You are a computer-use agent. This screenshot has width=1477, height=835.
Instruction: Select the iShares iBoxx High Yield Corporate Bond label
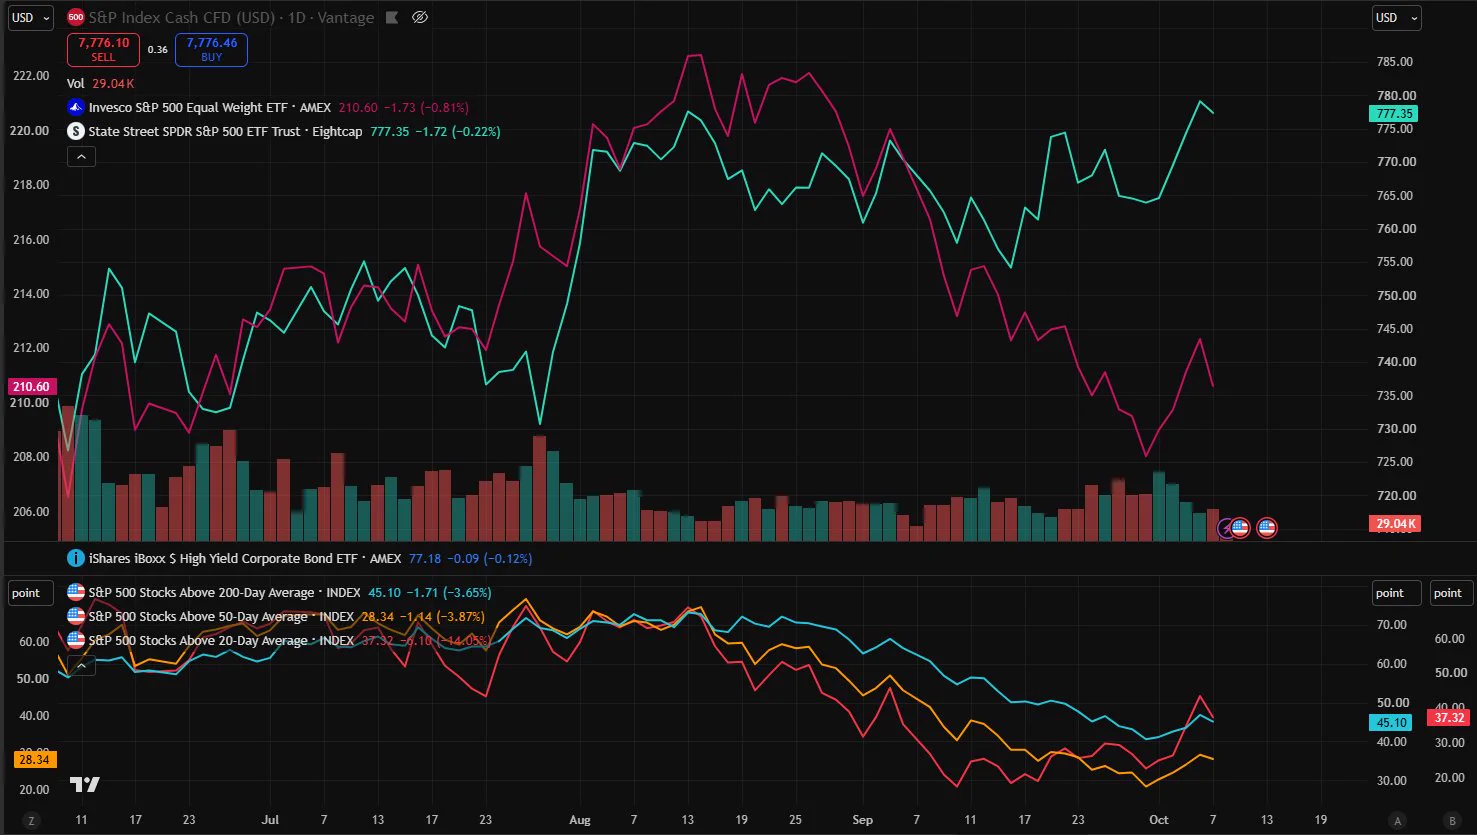pyautogui.click(x=245, y=558)
